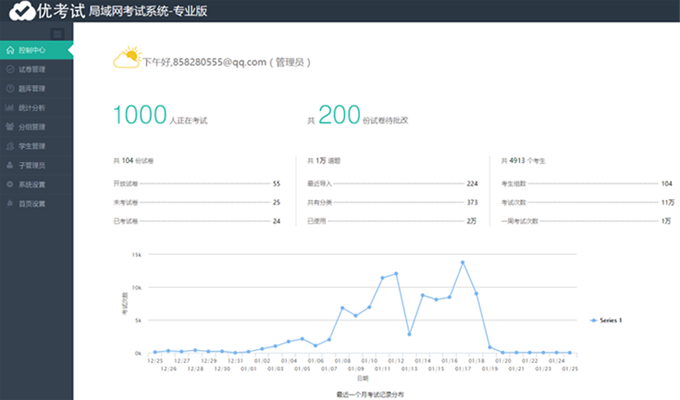
Task: Click the 试卷管理 checkmark icon
Action: pos(9,69)
